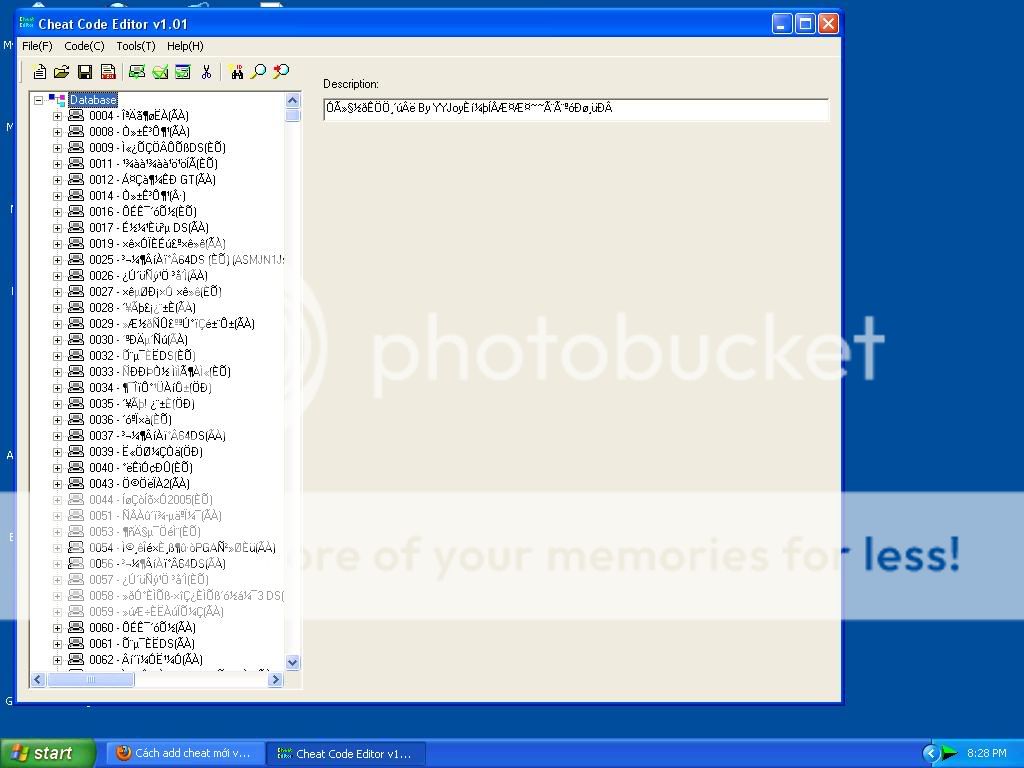Create a new file with the toolbar icon
Viewport: 1024px width, 768px height.
pos(39,72)
